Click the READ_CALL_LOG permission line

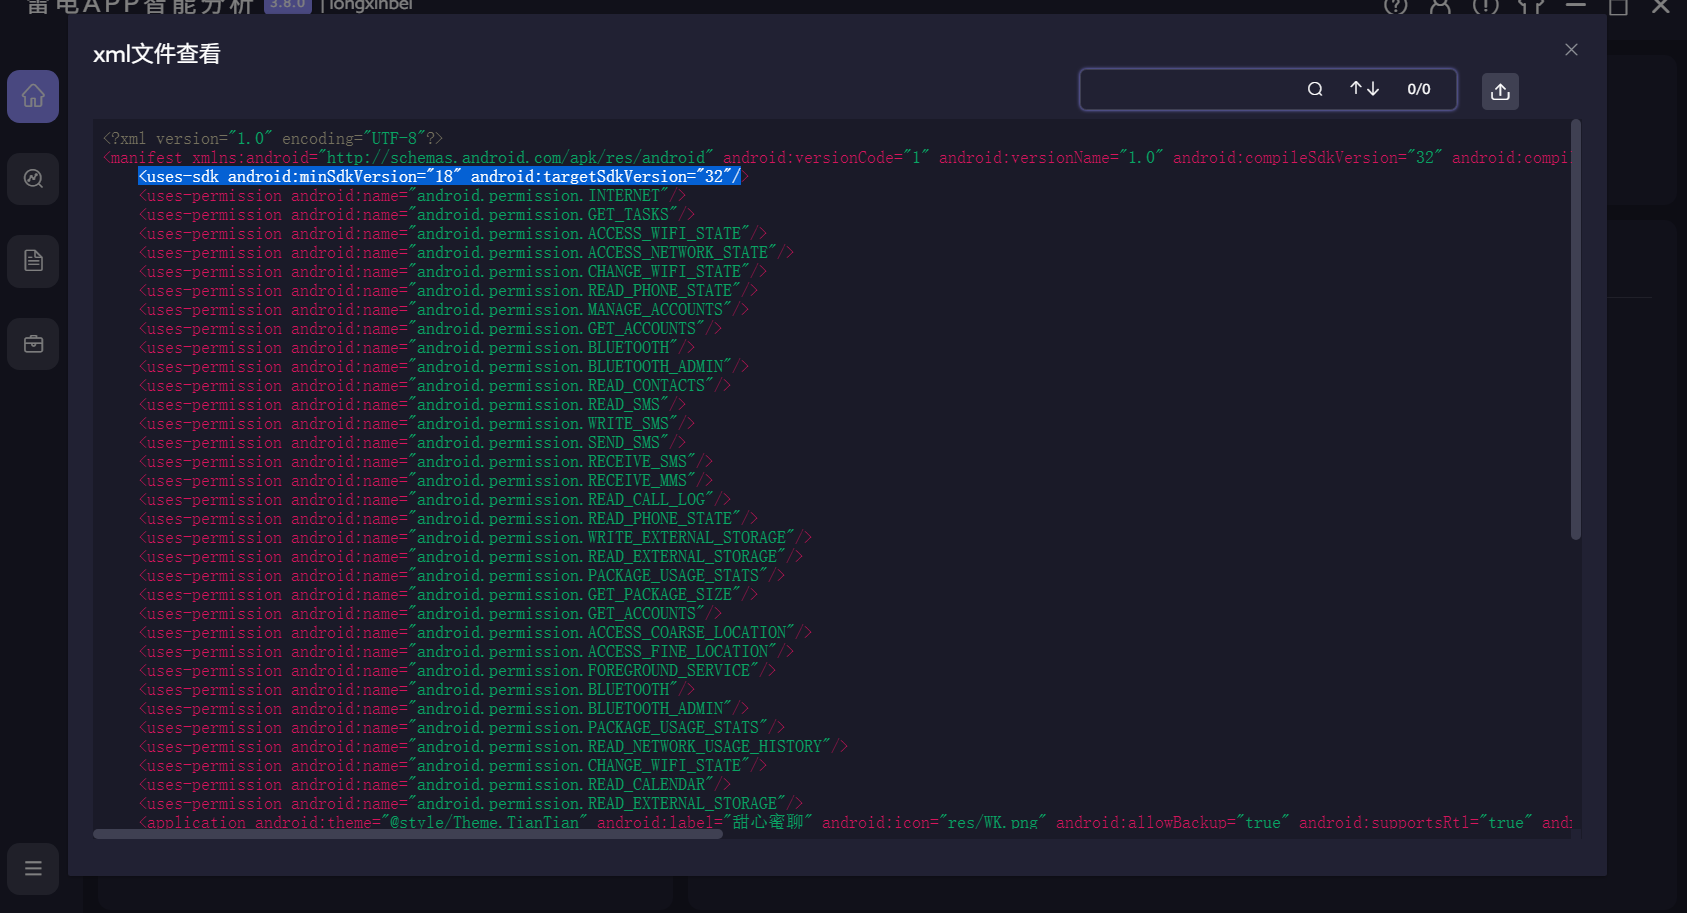pos(434,499)
